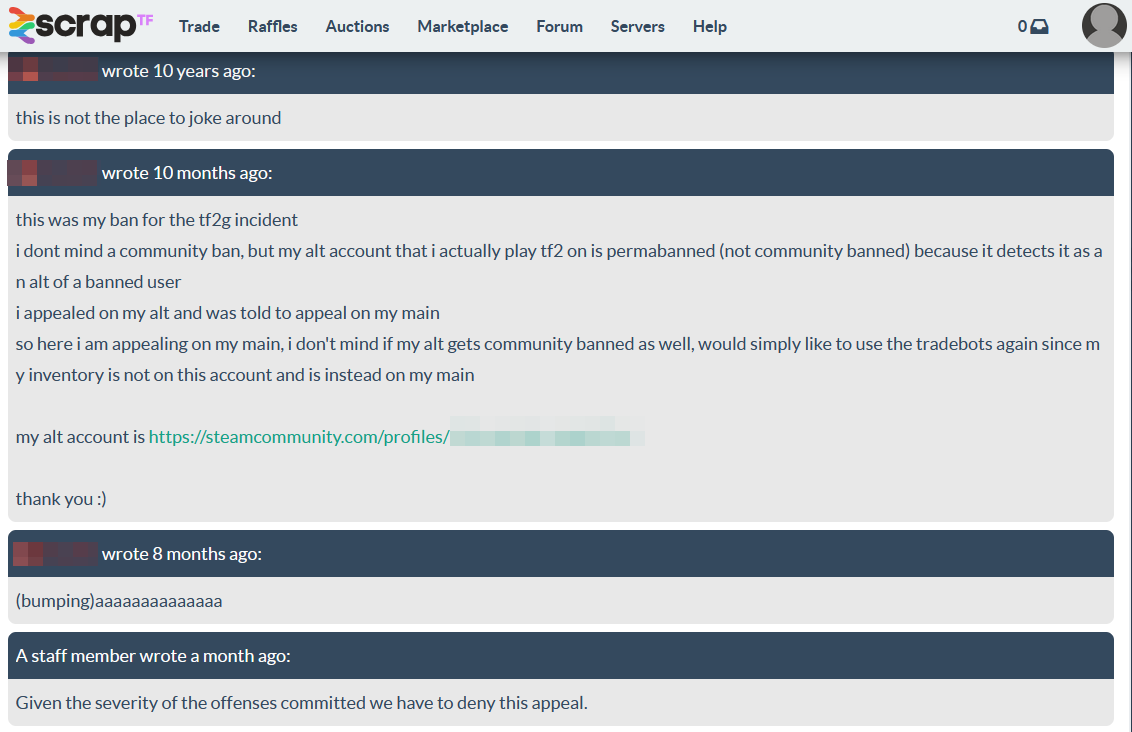Click blurred username on 8 months ago post
Viewport: 1132px width, 732px height.
click(x=55, y=554)
